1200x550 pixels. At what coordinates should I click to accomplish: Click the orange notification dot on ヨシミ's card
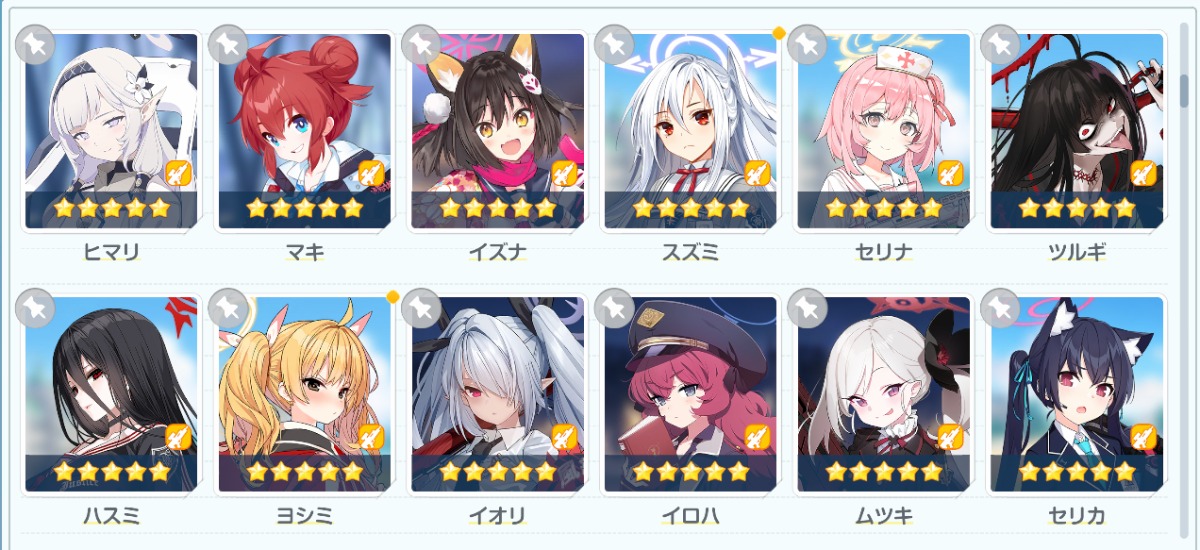point(393,296)
